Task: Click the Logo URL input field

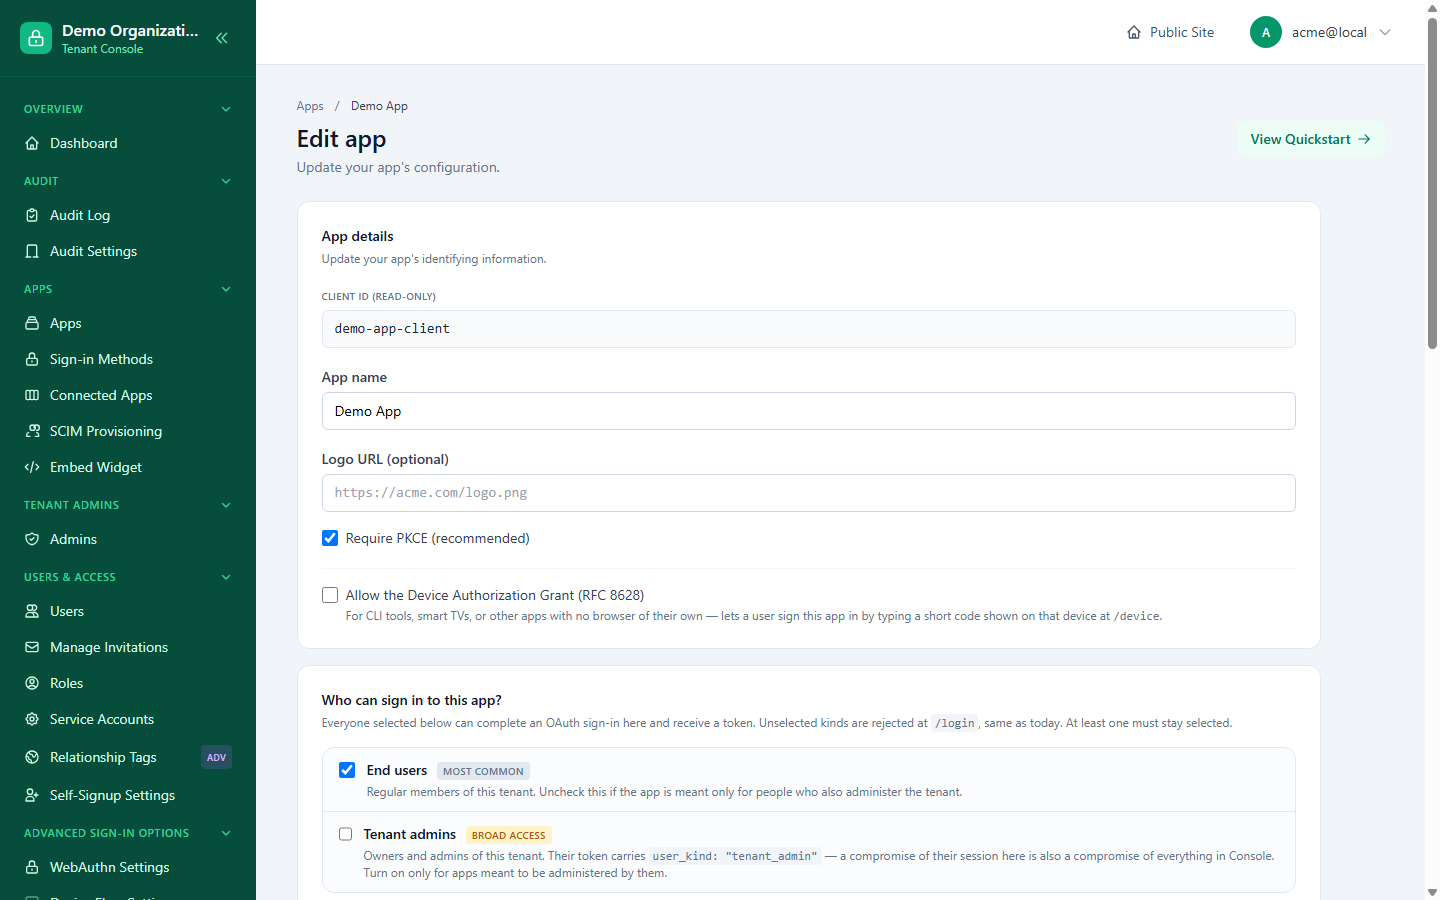Action: click(x=808, y=493)
